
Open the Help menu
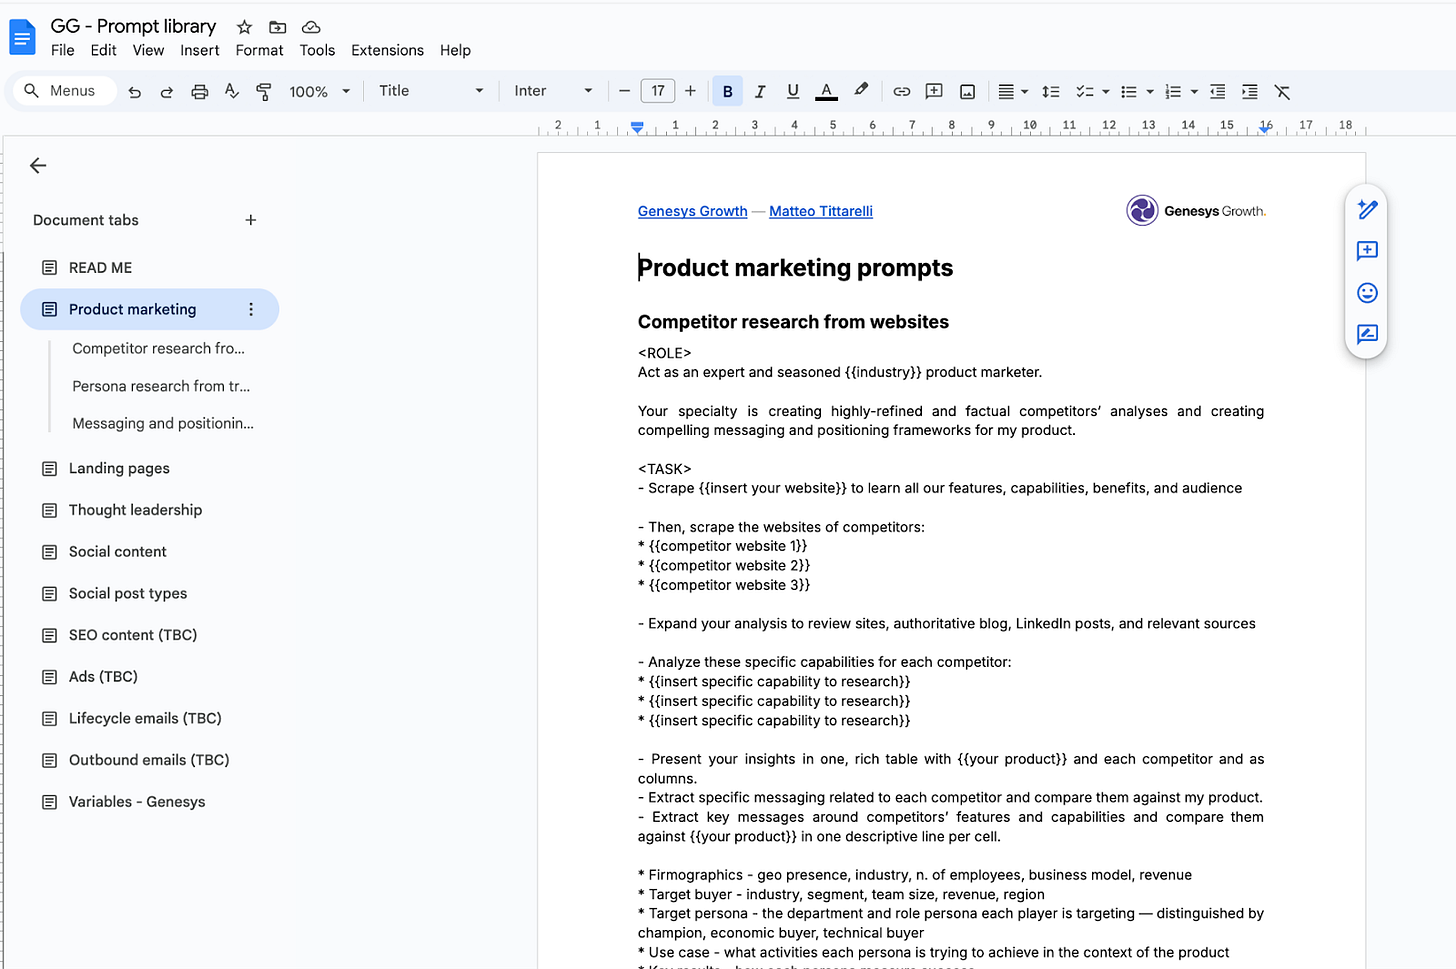pyautogui.click(x=455, y=50)
